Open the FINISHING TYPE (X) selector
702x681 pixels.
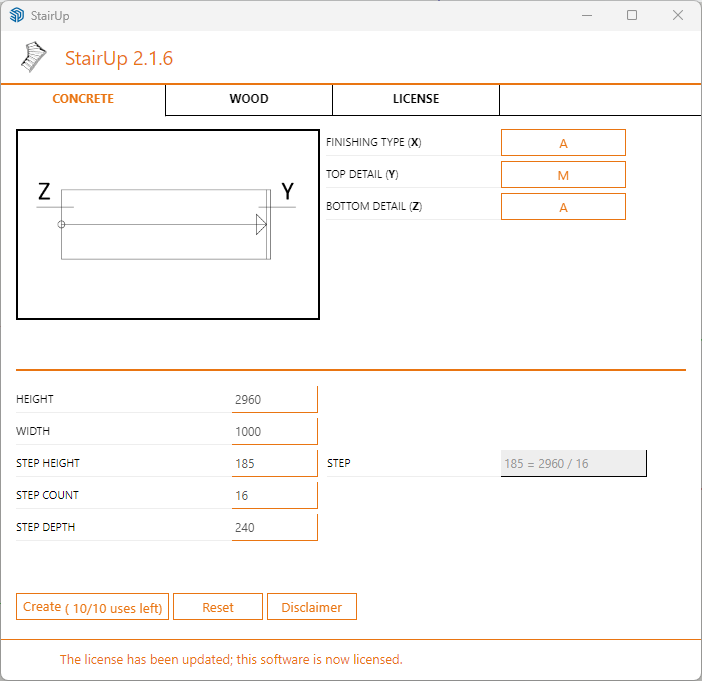(x=563, y=143)
